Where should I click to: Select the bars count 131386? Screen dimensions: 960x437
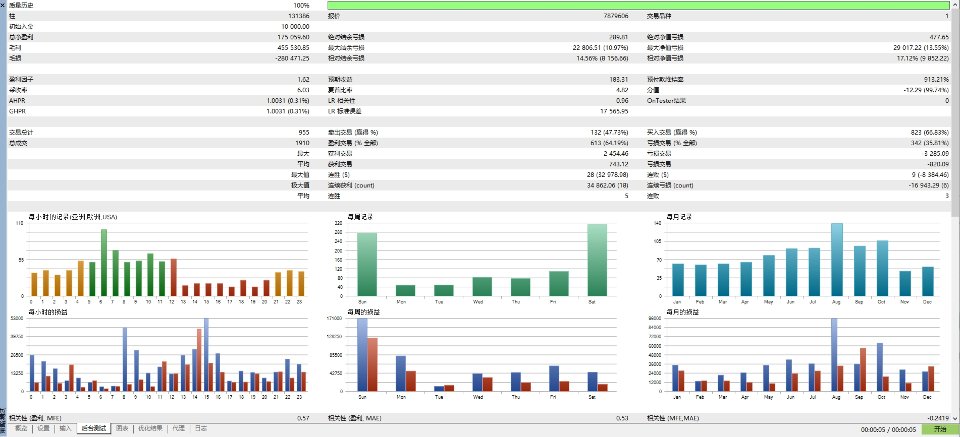(299, 16)
